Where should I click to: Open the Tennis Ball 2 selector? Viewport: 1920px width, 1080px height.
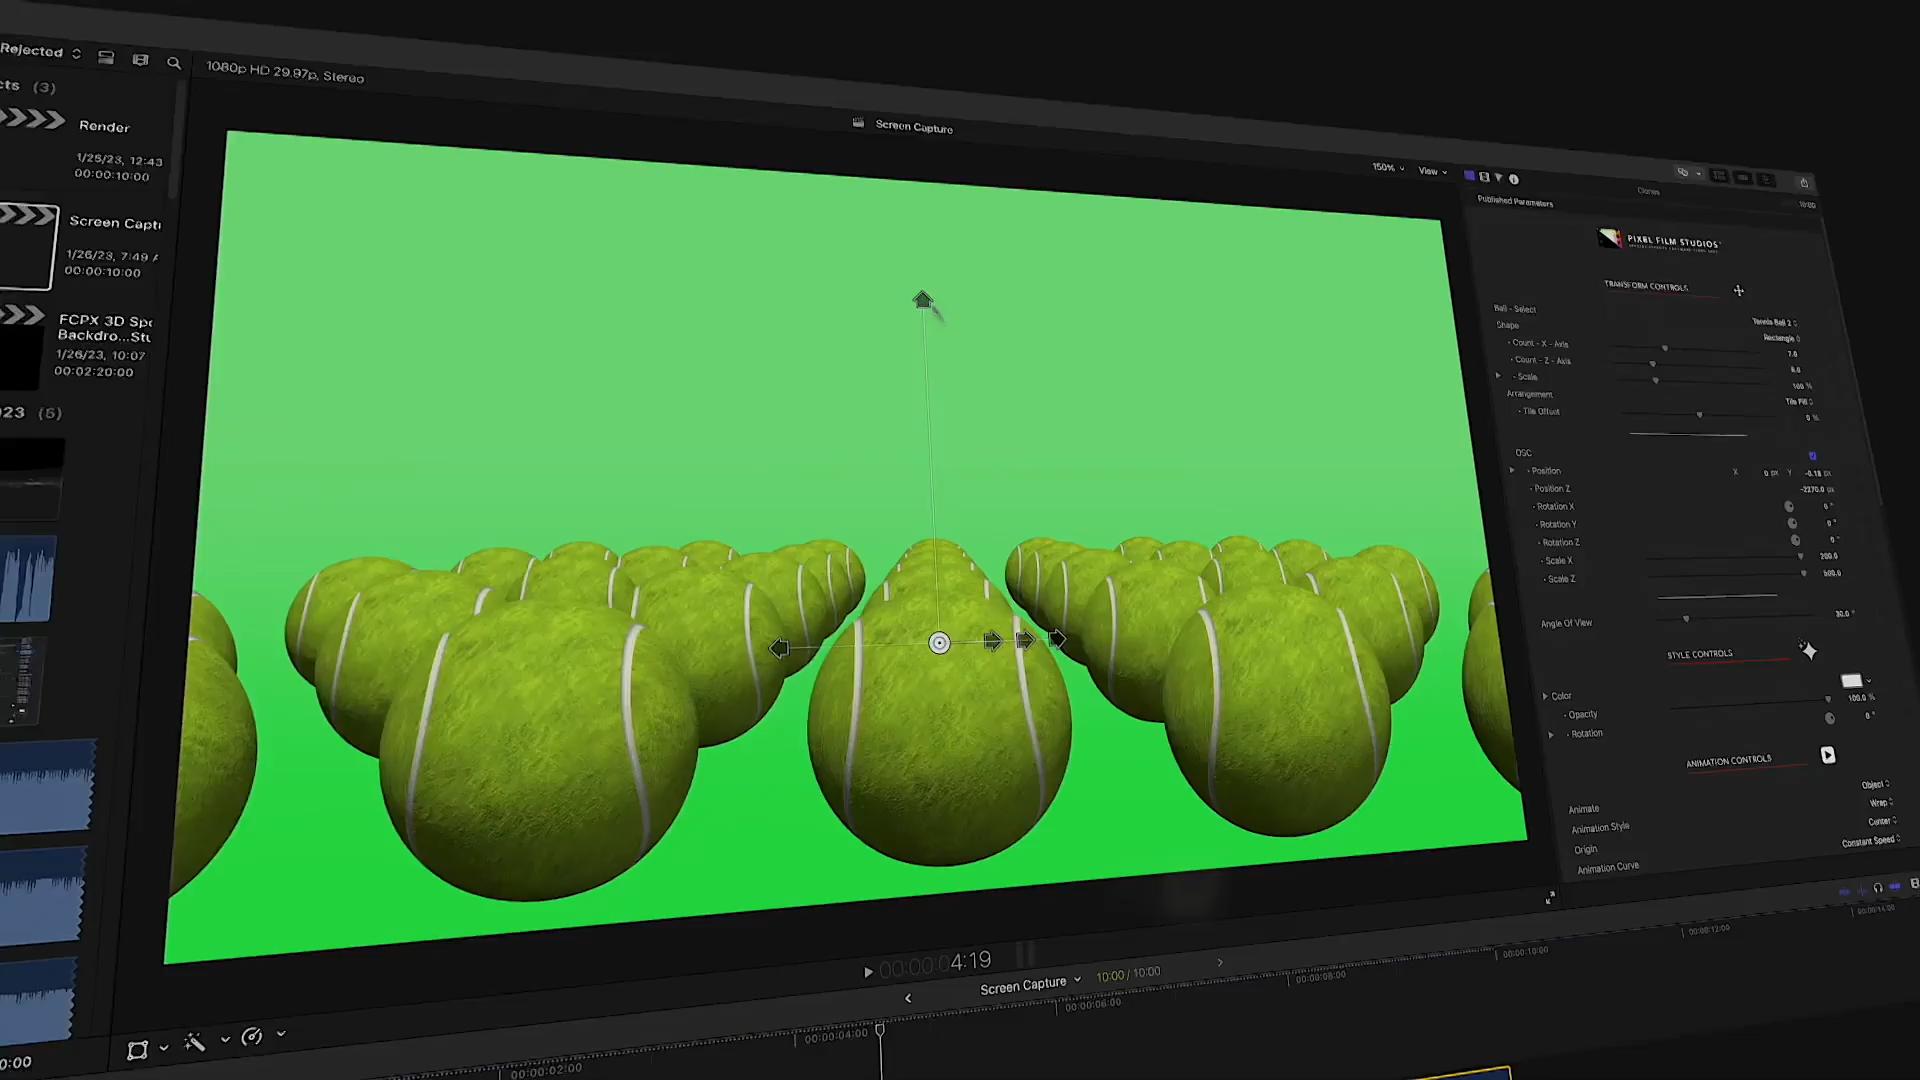click(1774, 323)
